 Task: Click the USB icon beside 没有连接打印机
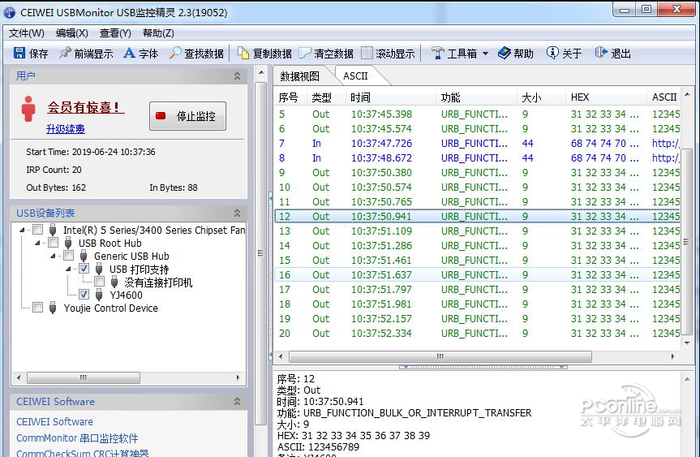tap(114, 282)
